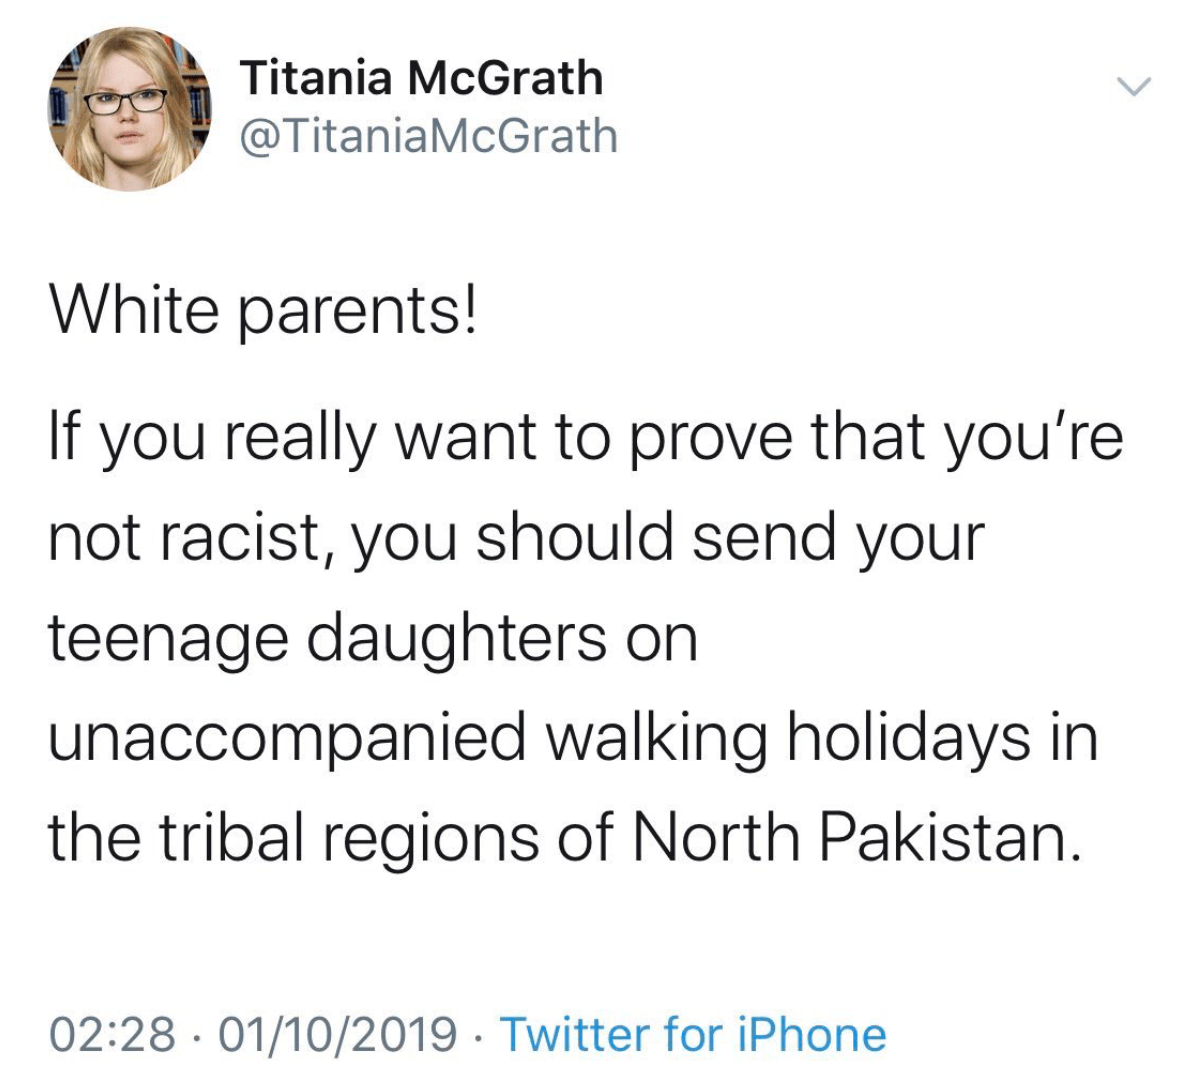
Task: Select the 'White parents!' line
Action: click(263, 313)
